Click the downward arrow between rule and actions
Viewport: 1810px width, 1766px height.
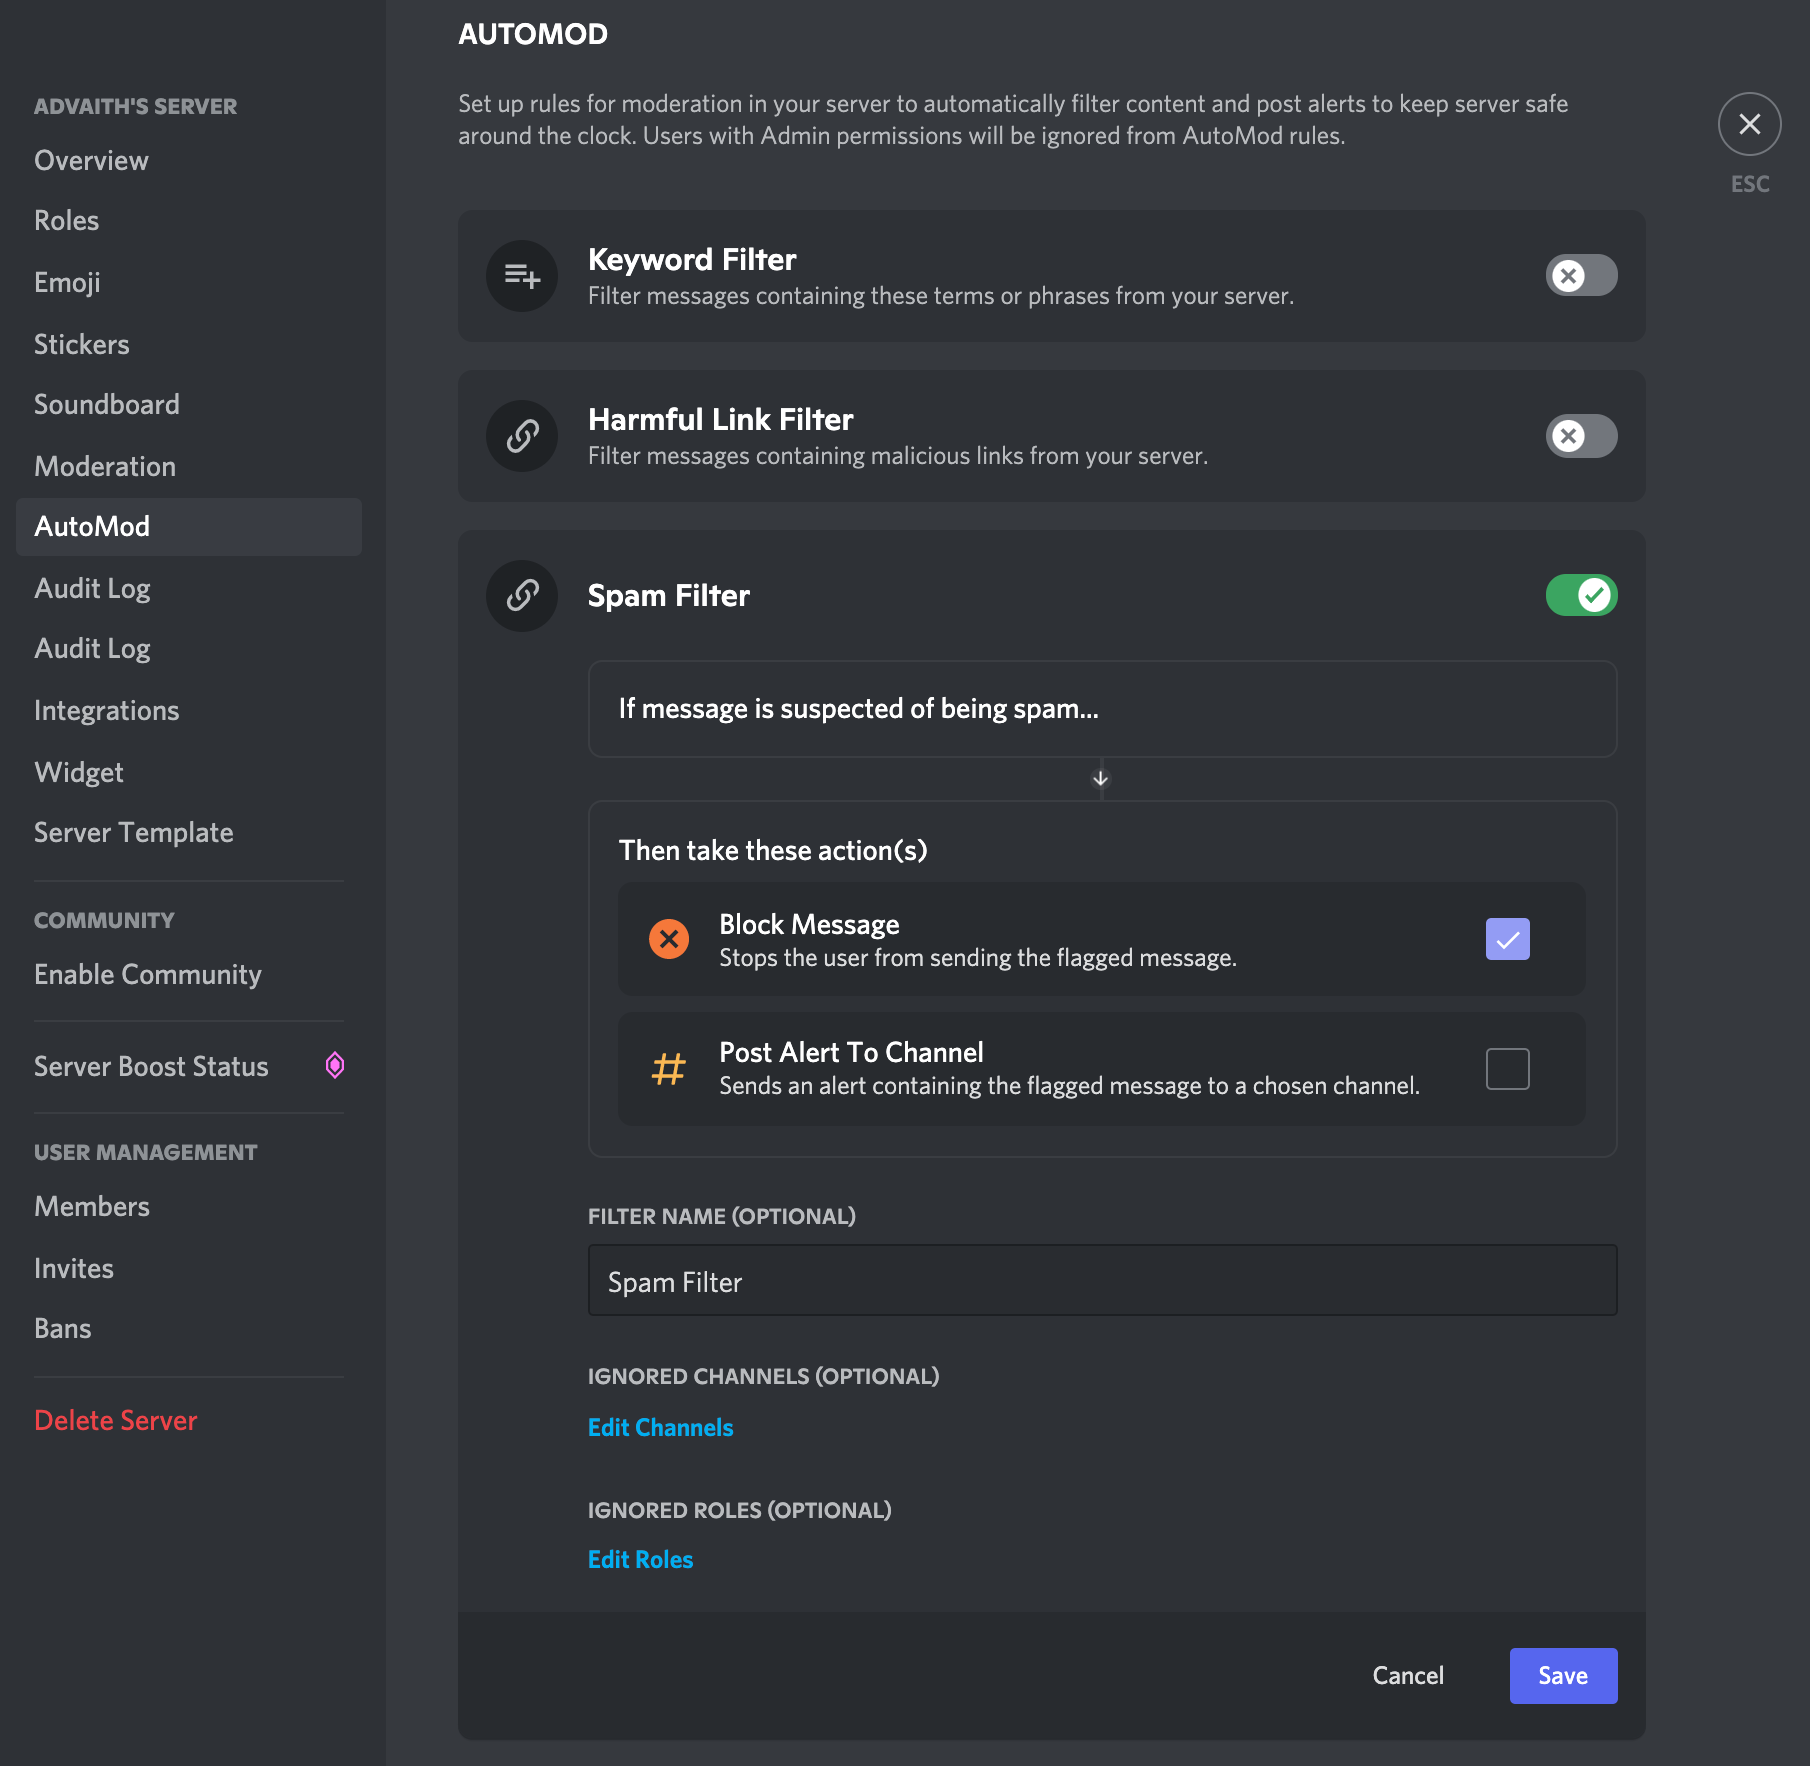click(1101, 779)
